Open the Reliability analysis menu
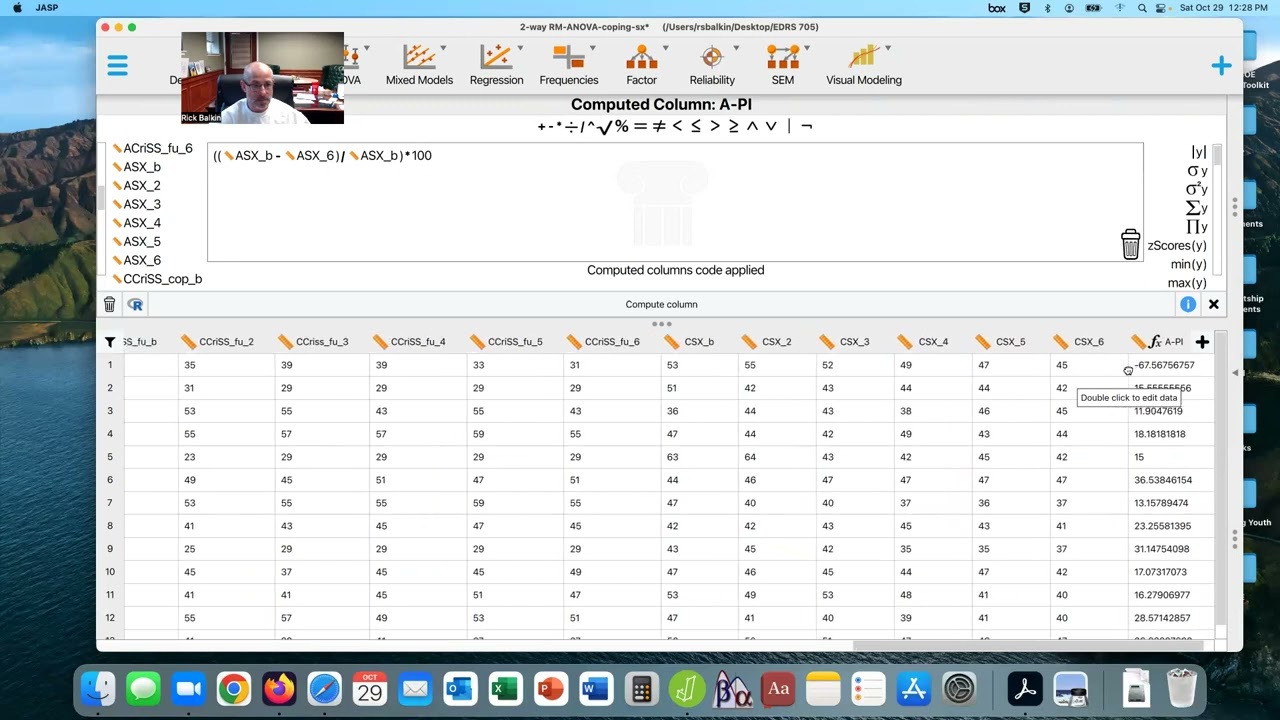 point(712,65)
